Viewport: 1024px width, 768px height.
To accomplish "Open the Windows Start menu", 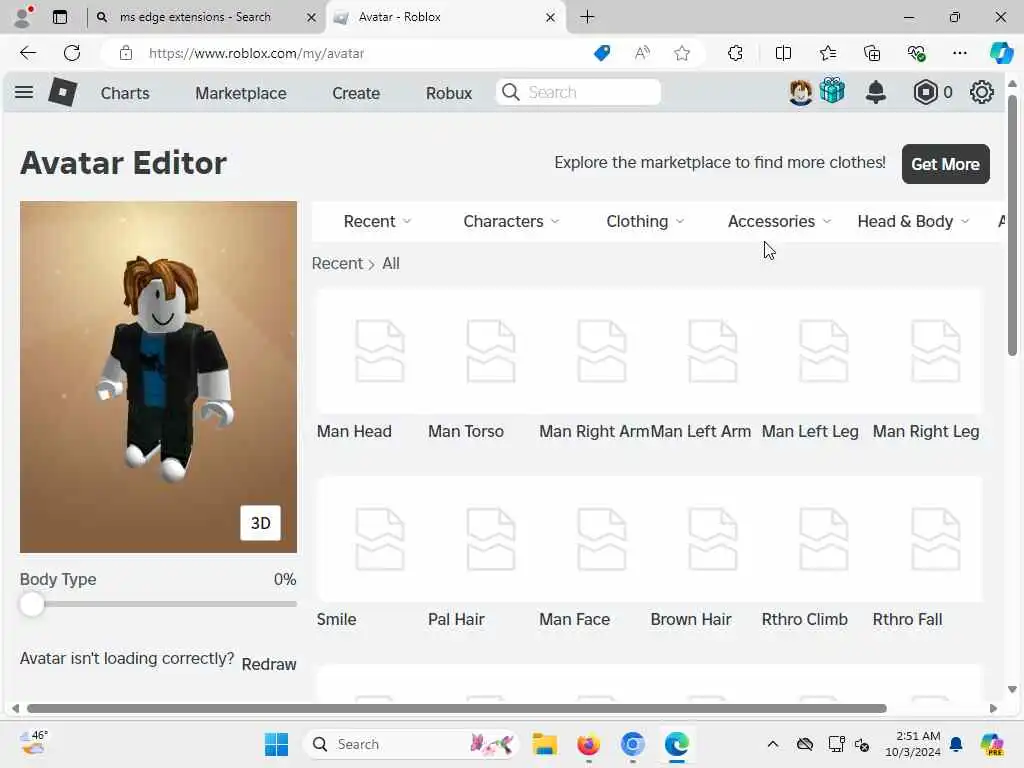I will tap(276, 744).
